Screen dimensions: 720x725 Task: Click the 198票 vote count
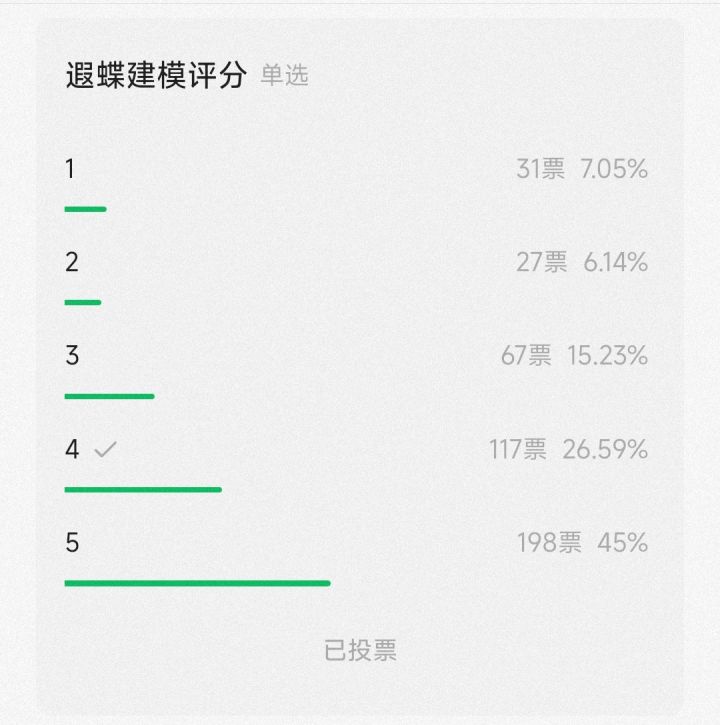[x=549, y=543]
